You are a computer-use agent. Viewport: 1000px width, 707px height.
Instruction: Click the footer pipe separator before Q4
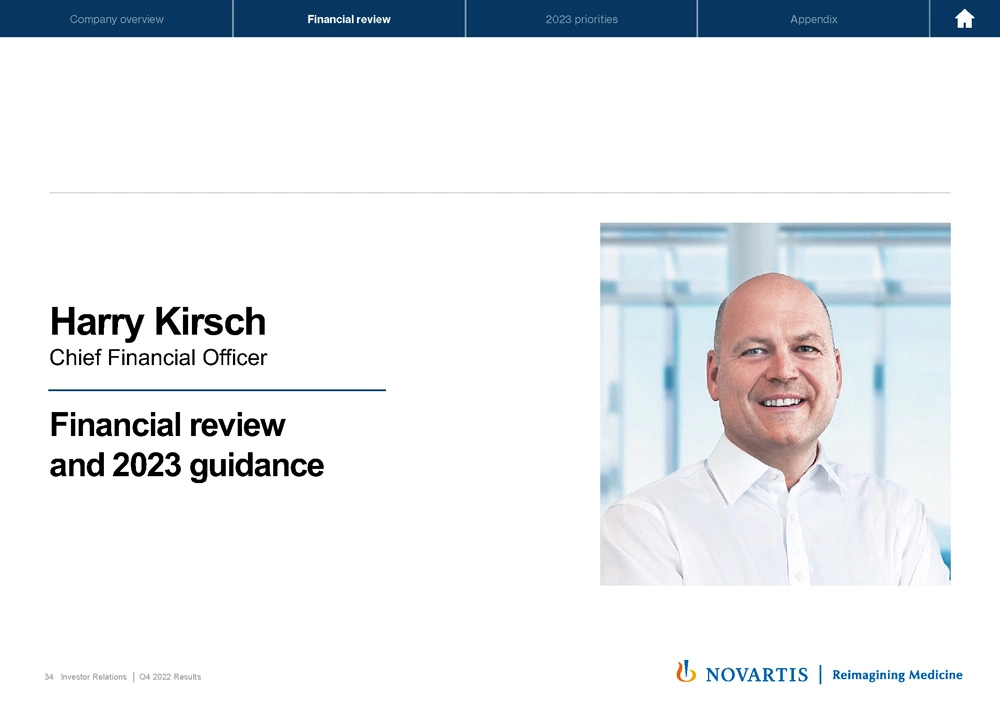click(x=133, y=677)
